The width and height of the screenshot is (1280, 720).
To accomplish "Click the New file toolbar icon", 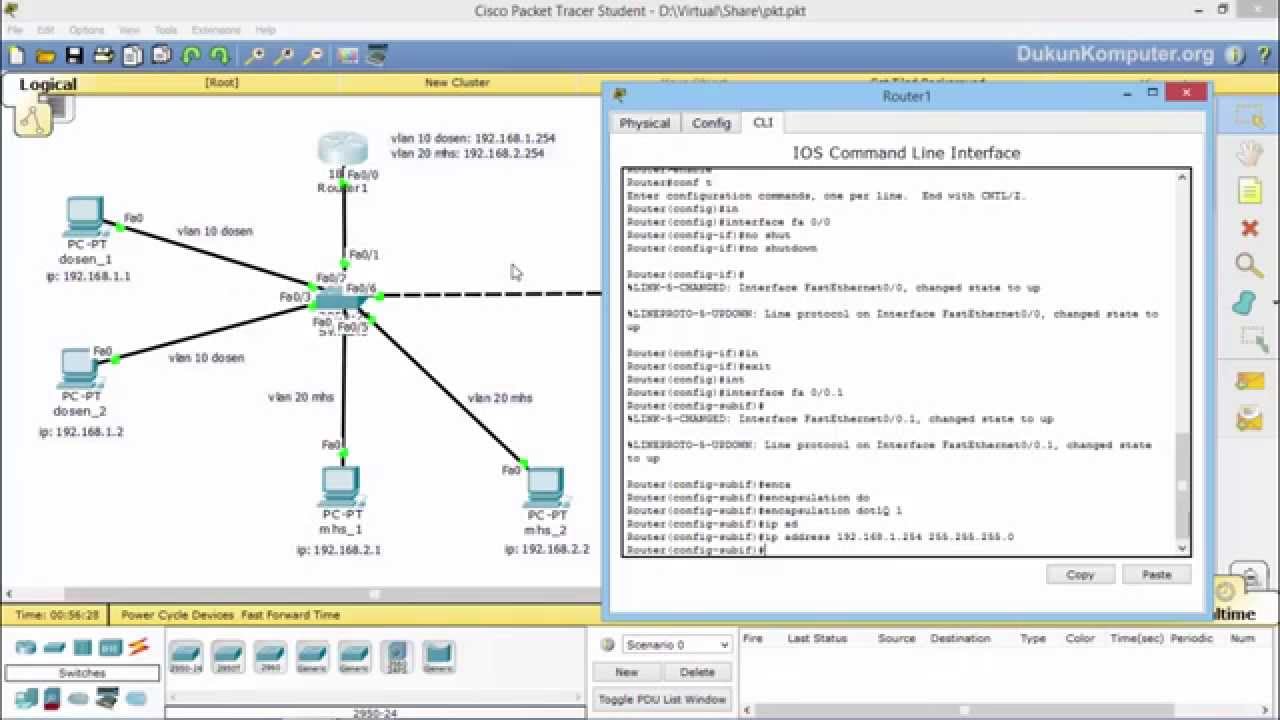I will click(x=17, y=56).
